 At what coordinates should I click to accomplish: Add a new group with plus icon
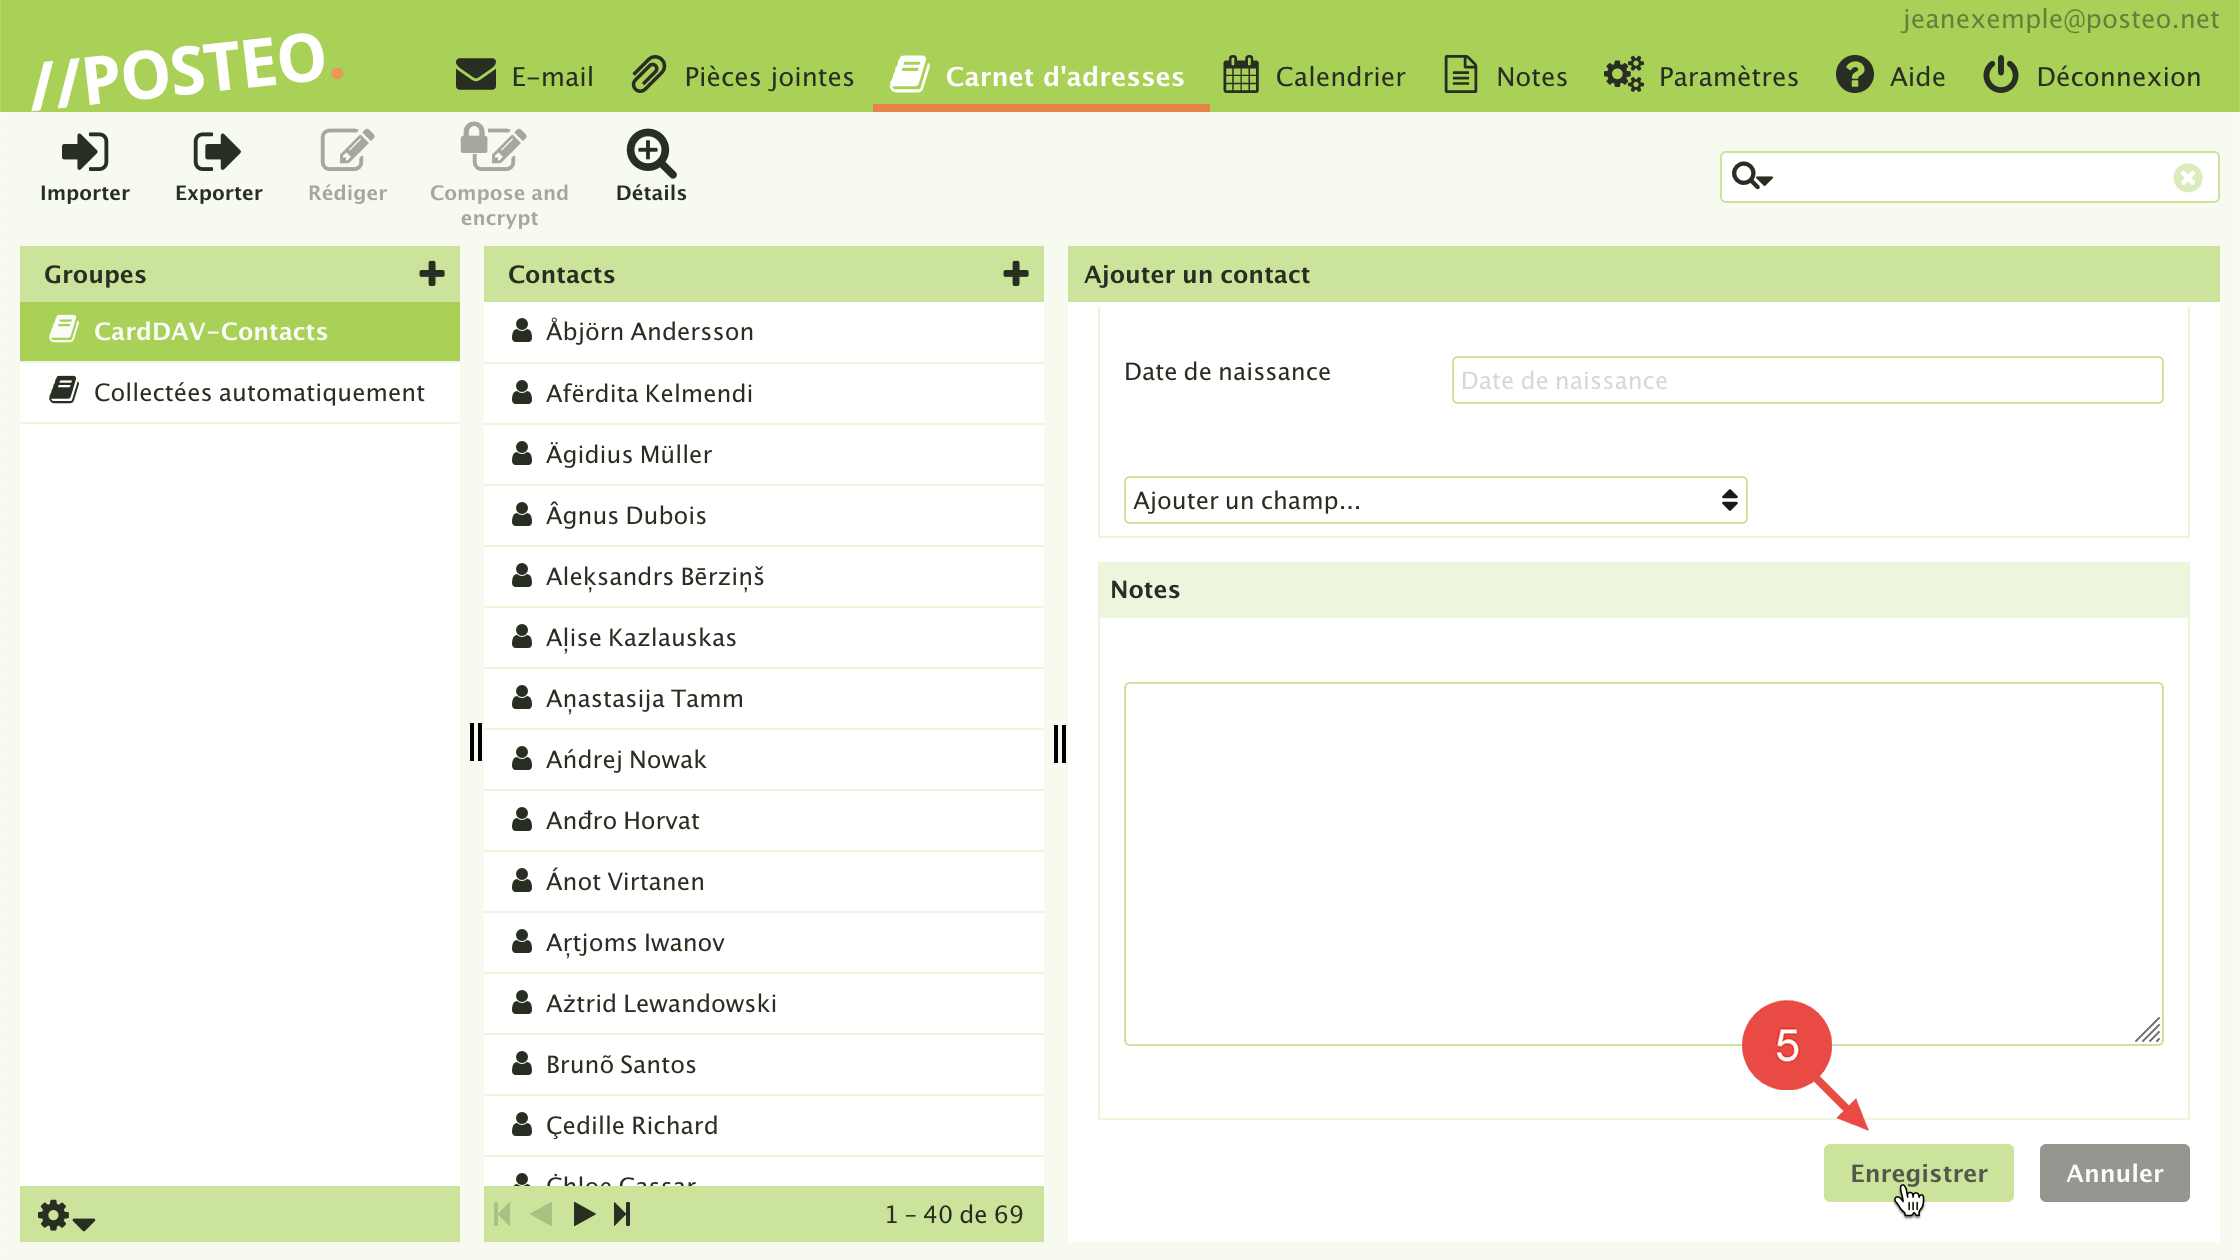pyautogui.click(x=432, y=274)
